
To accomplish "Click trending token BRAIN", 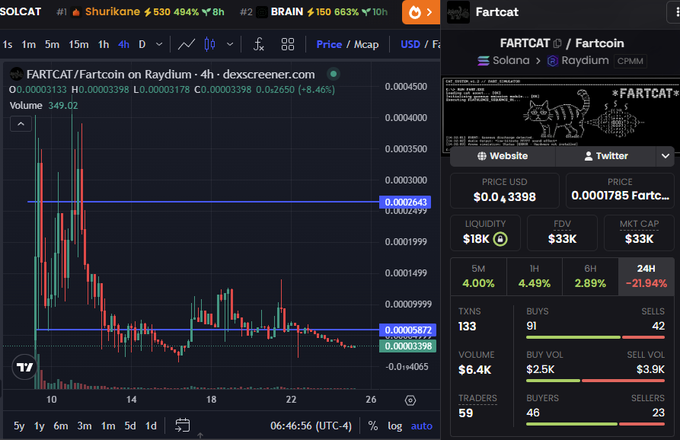I will point(287,12).
